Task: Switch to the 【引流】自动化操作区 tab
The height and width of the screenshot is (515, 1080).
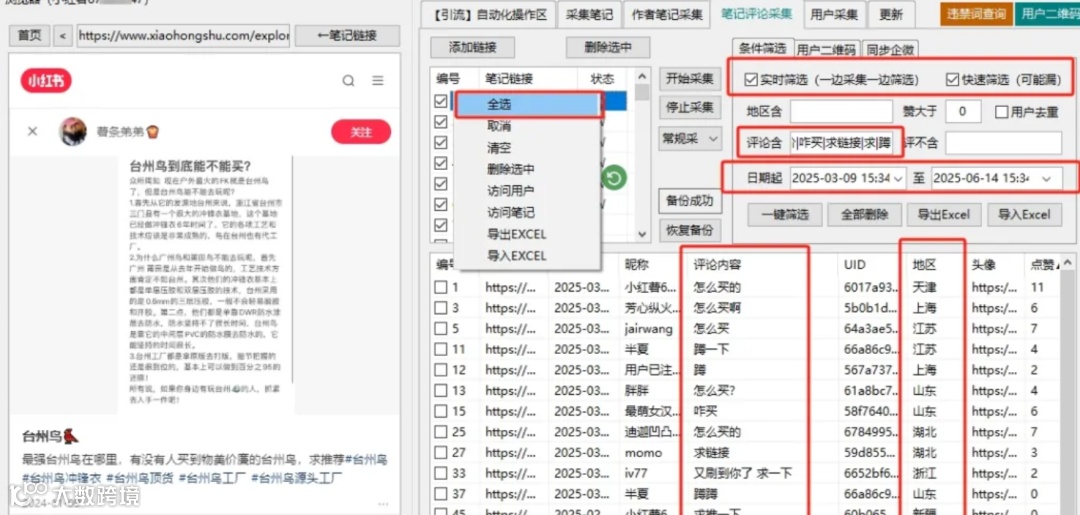Action: [490, 14]
